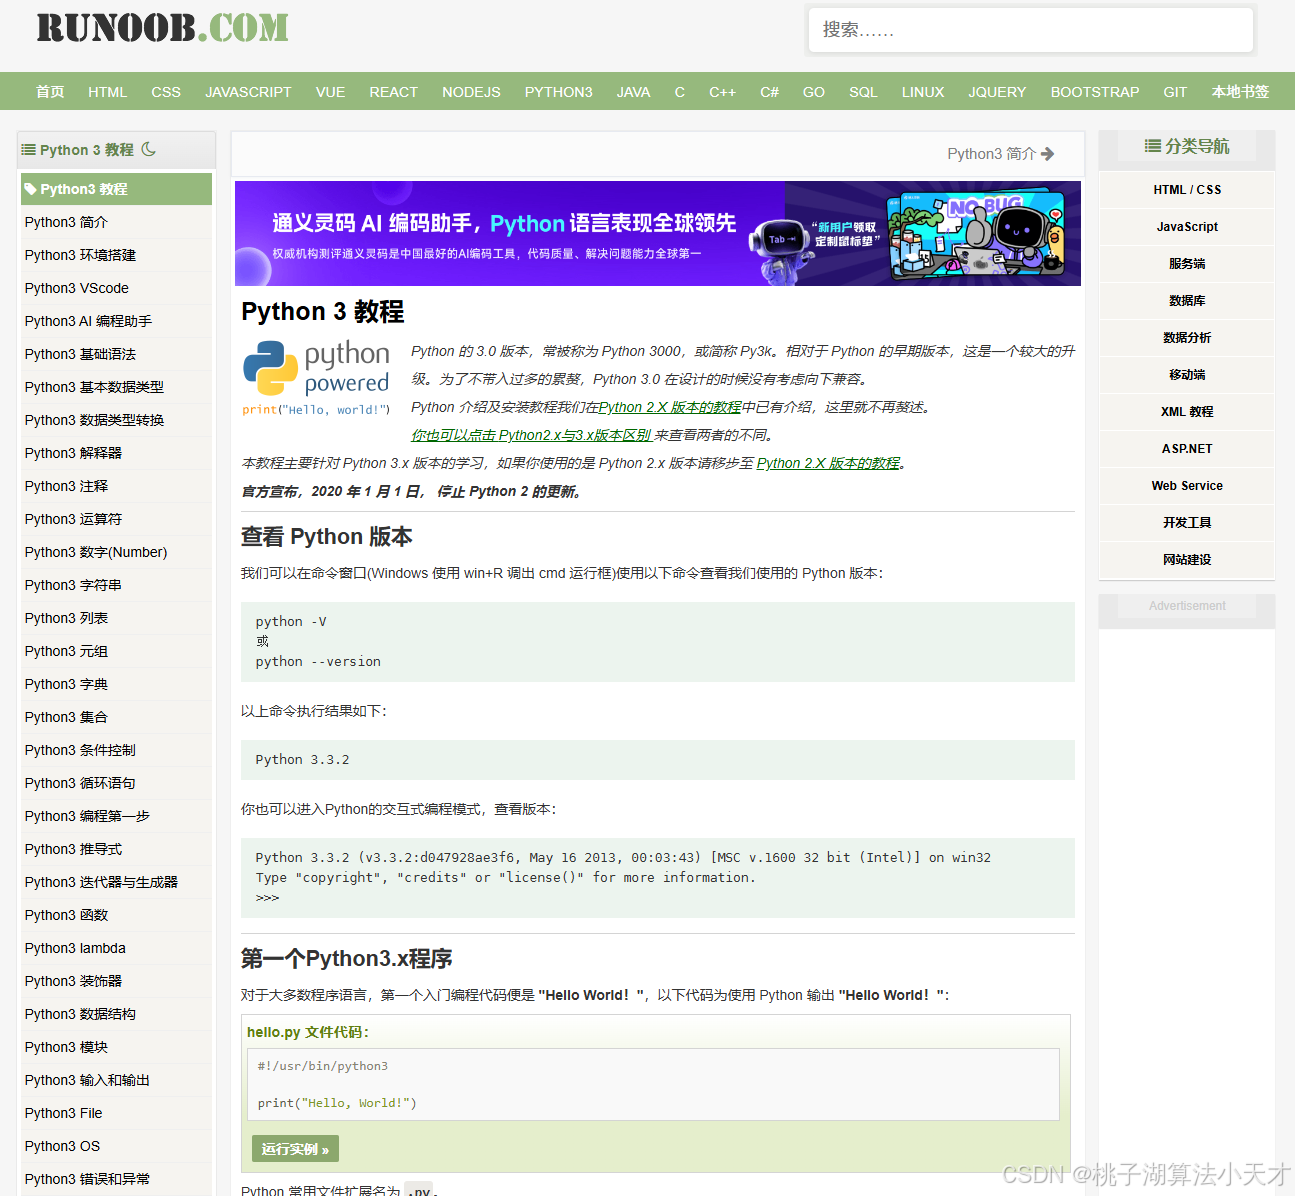
Task: Select the GO nav item
Action: pos(813,91)
